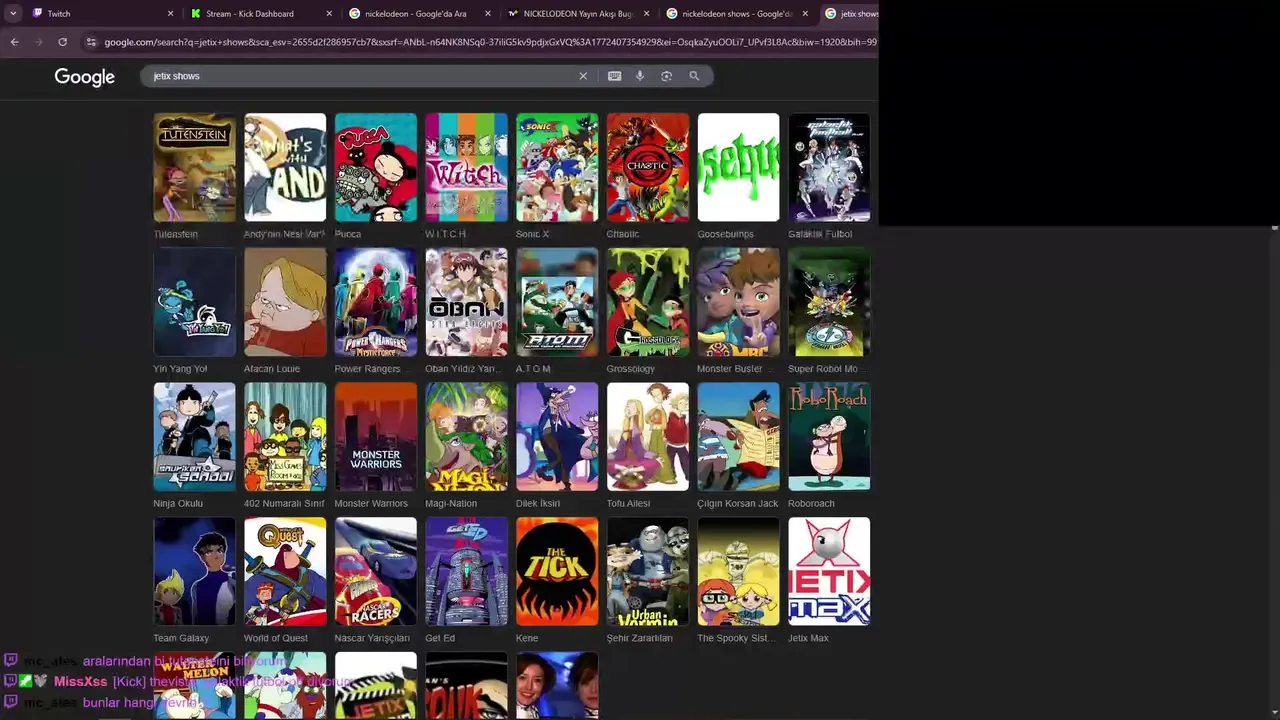Viewport: 1280px width, 720px height.
Task: Open the Şehir Zararlıları thumbnail
Action: click(648, 571)
